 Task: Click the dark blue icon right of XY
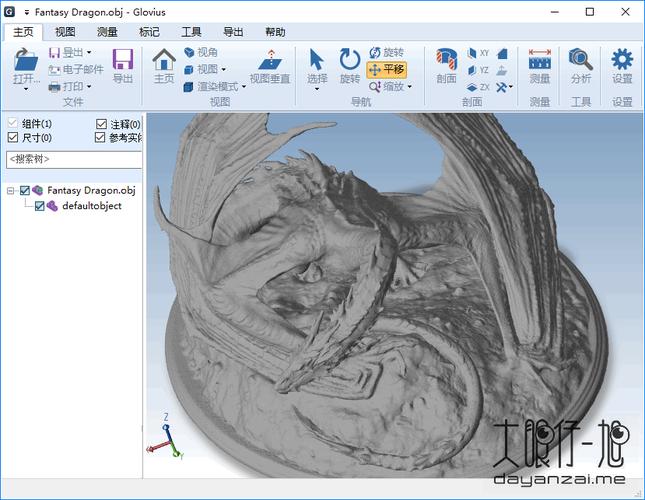[502, 53]
